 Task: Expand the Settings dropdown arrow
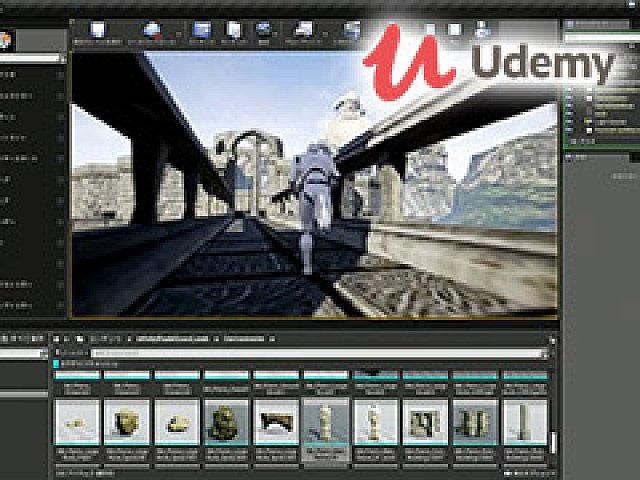[276, 34]
